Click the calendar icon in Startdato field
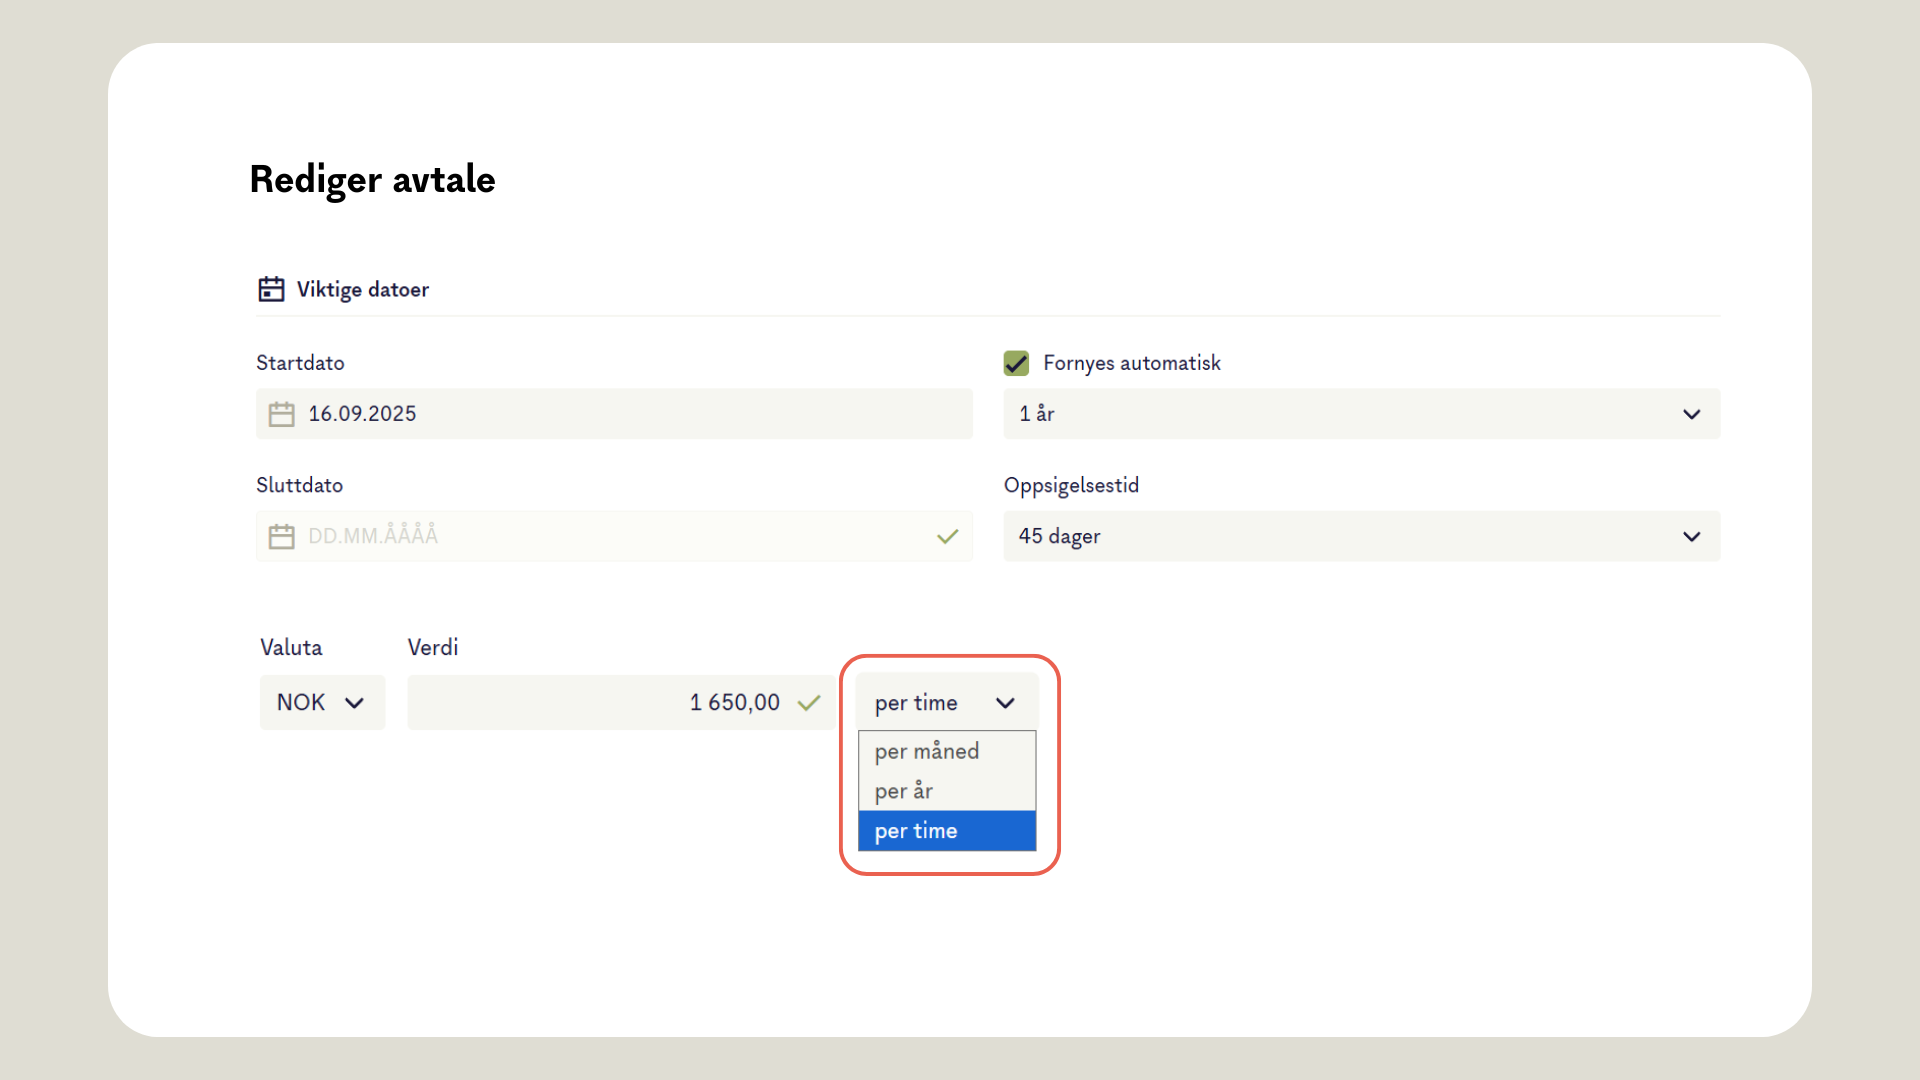The height and width of the screenshot is (1080, 1920). point(282,414)
